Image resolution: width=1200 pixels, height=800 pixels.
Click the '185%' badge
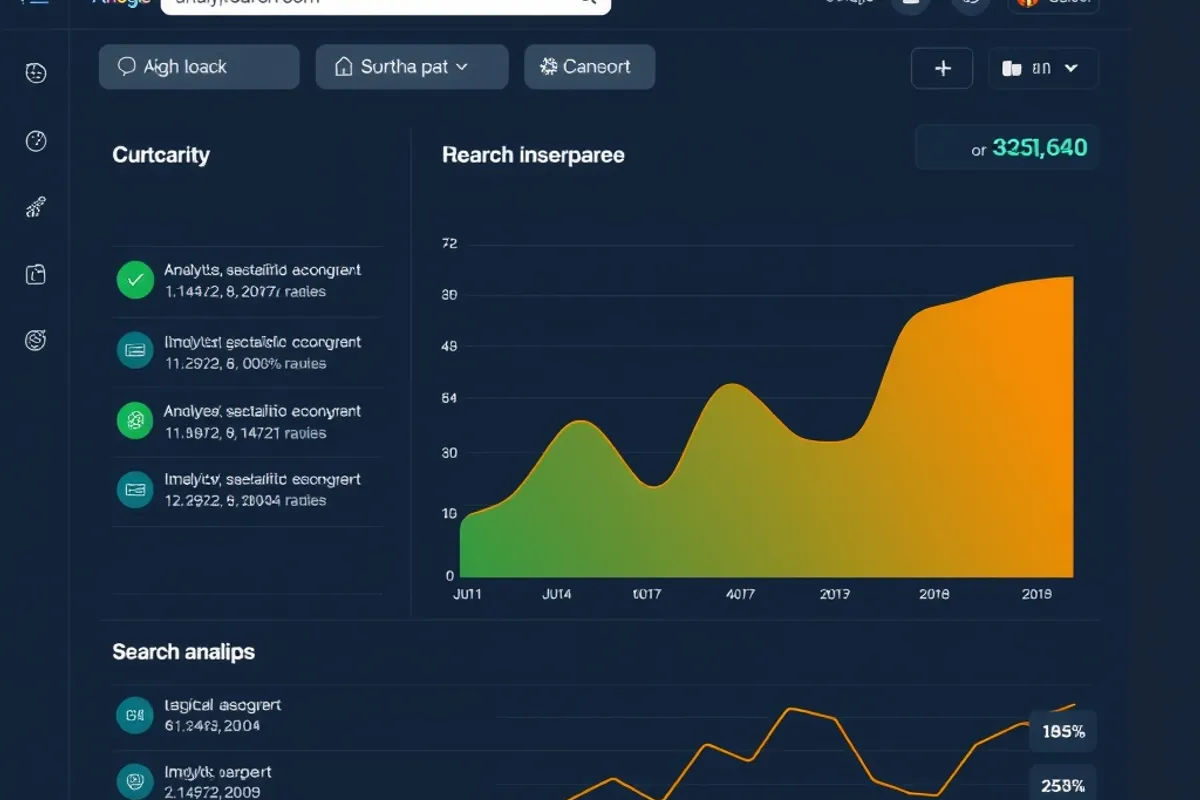[x=1063, y=731]
